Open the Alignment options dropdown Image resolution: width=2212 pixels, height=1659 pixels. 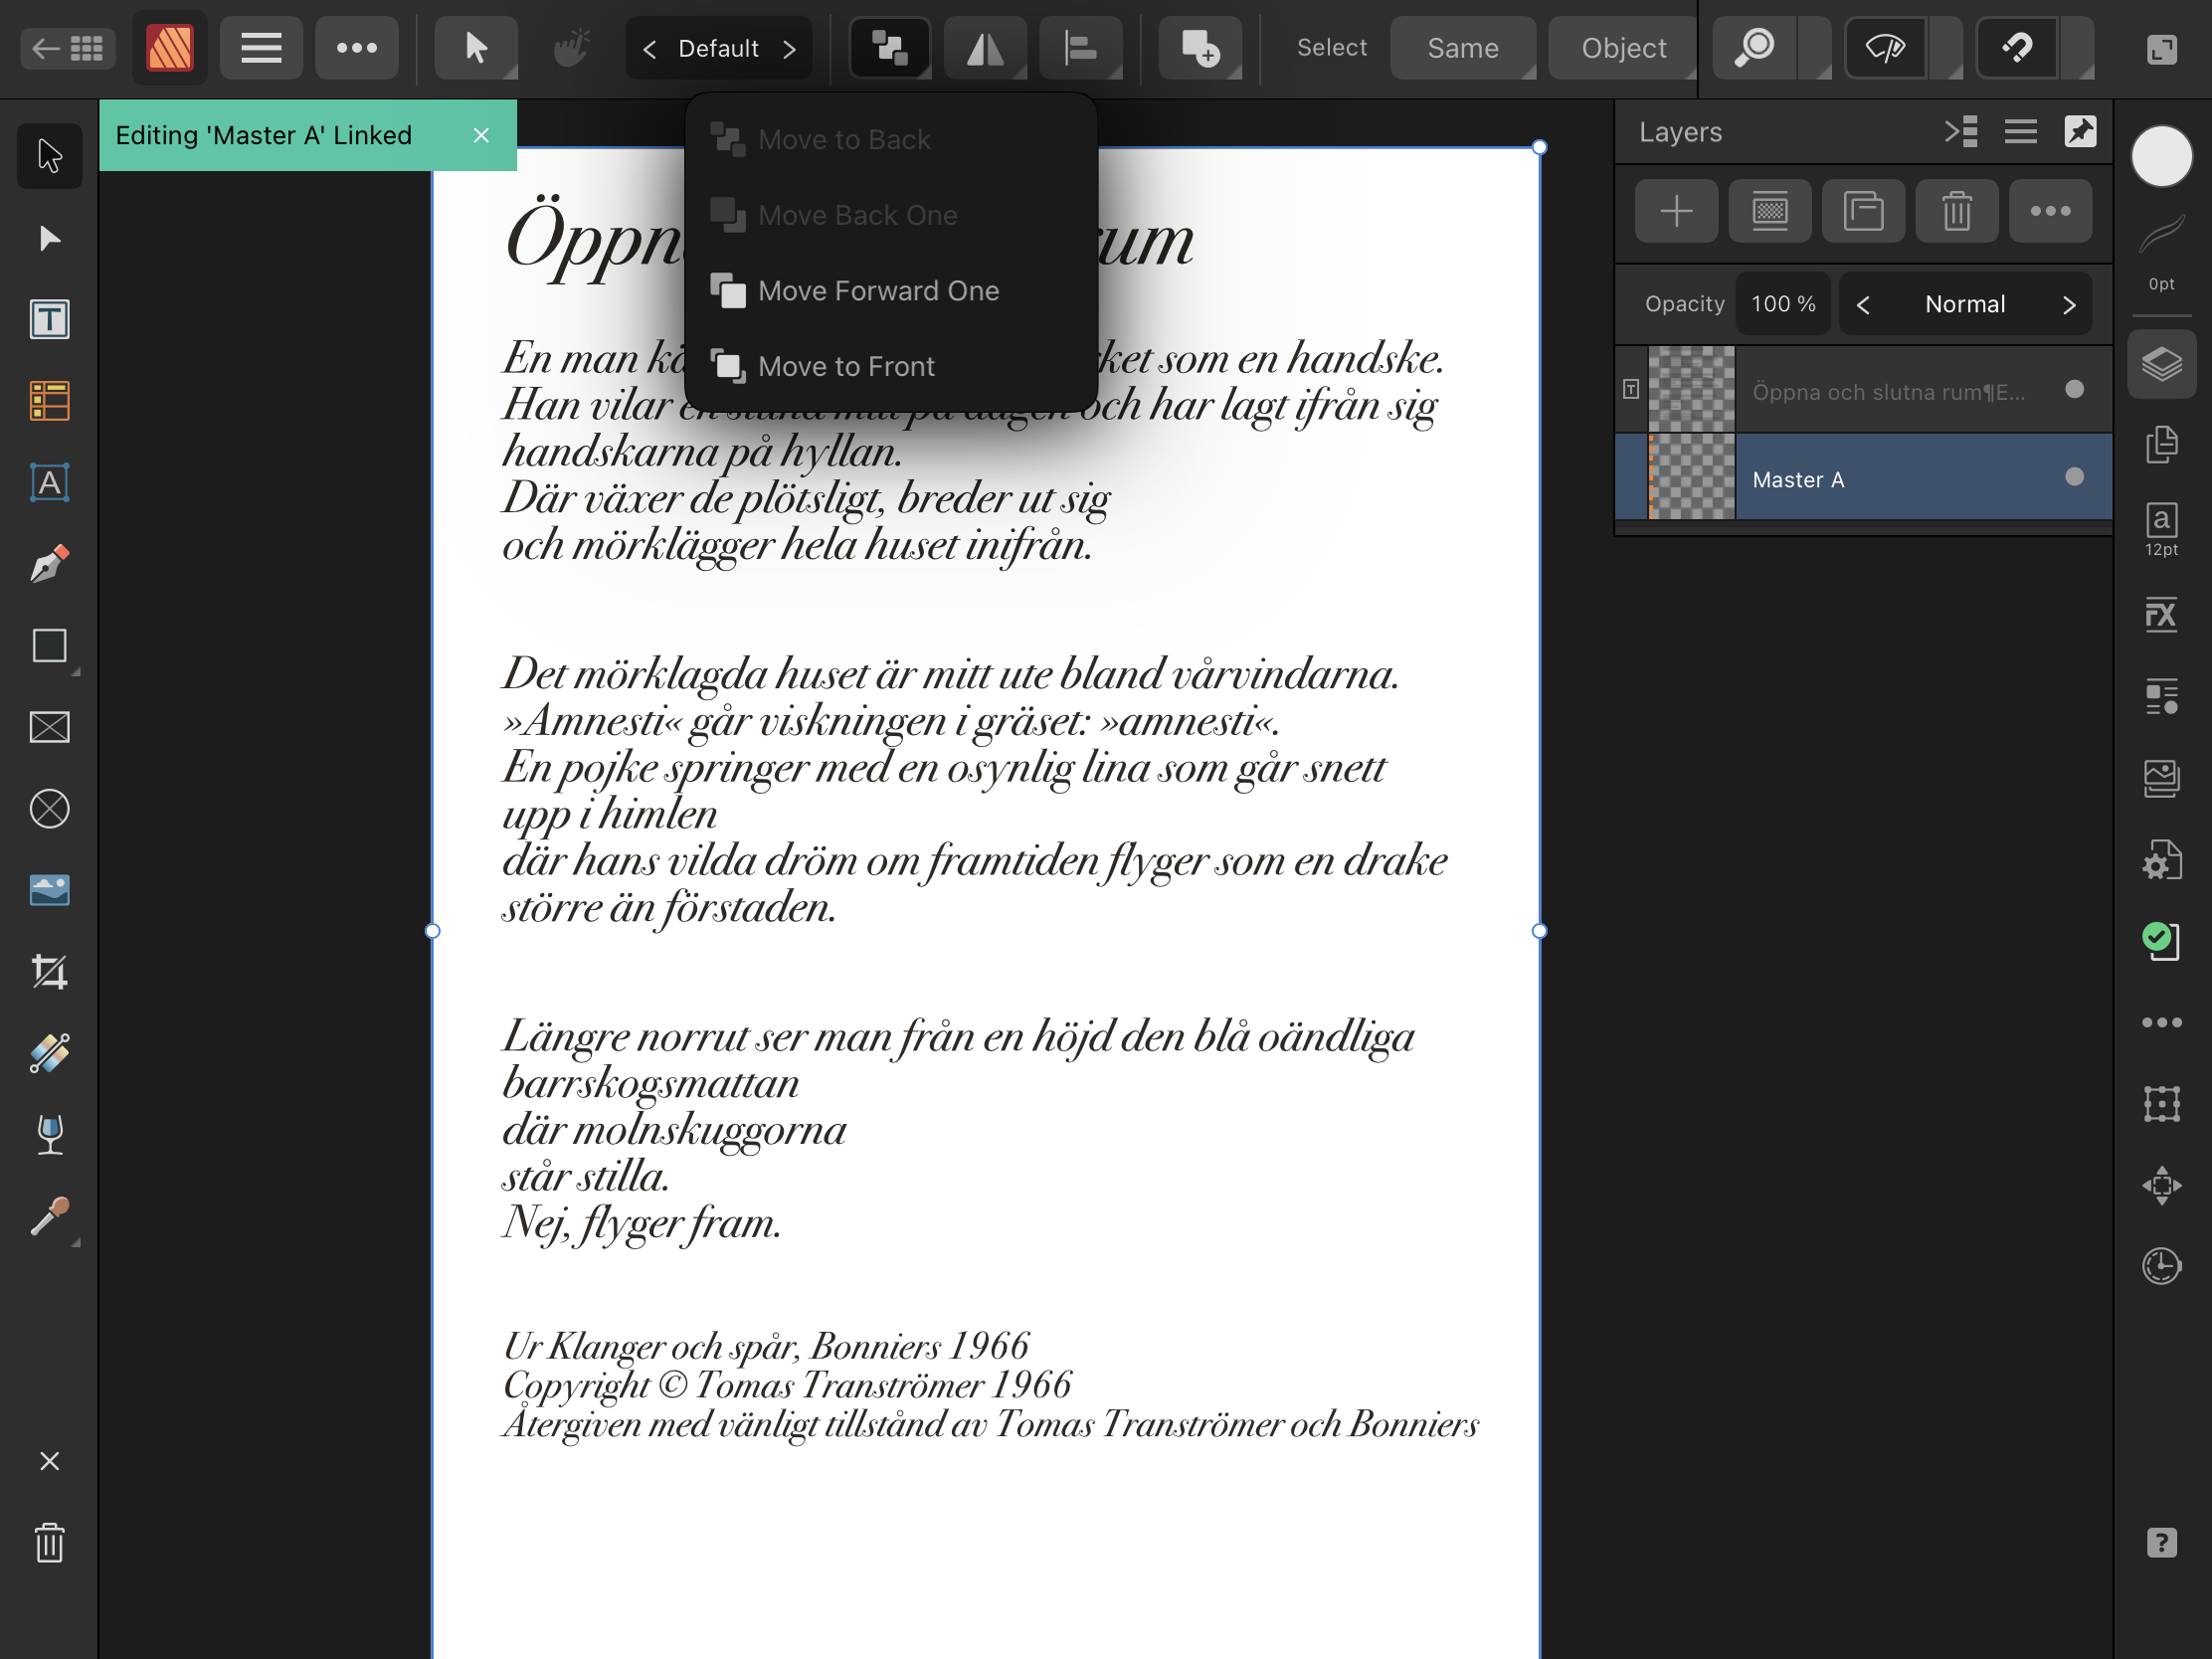[1081, 48]
